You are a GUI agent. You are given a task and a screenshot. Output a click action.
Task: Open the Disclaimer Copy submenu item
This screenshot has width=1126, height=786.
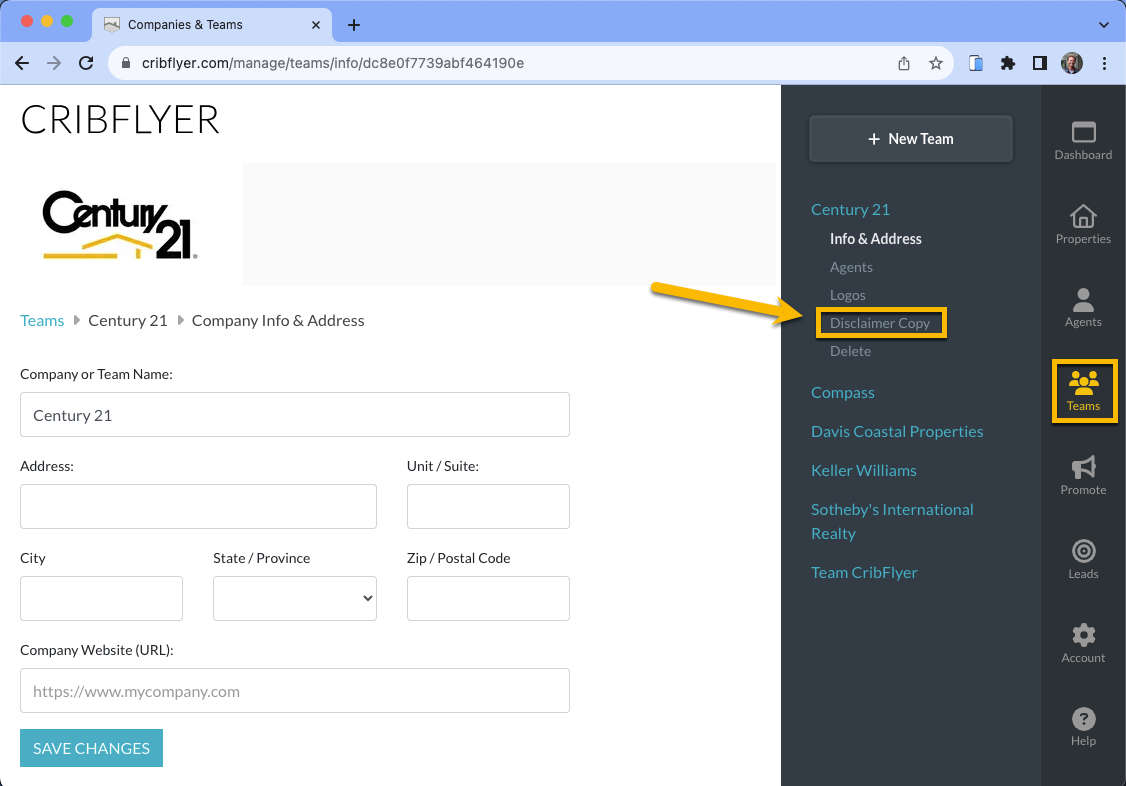[x=880, y=323]
